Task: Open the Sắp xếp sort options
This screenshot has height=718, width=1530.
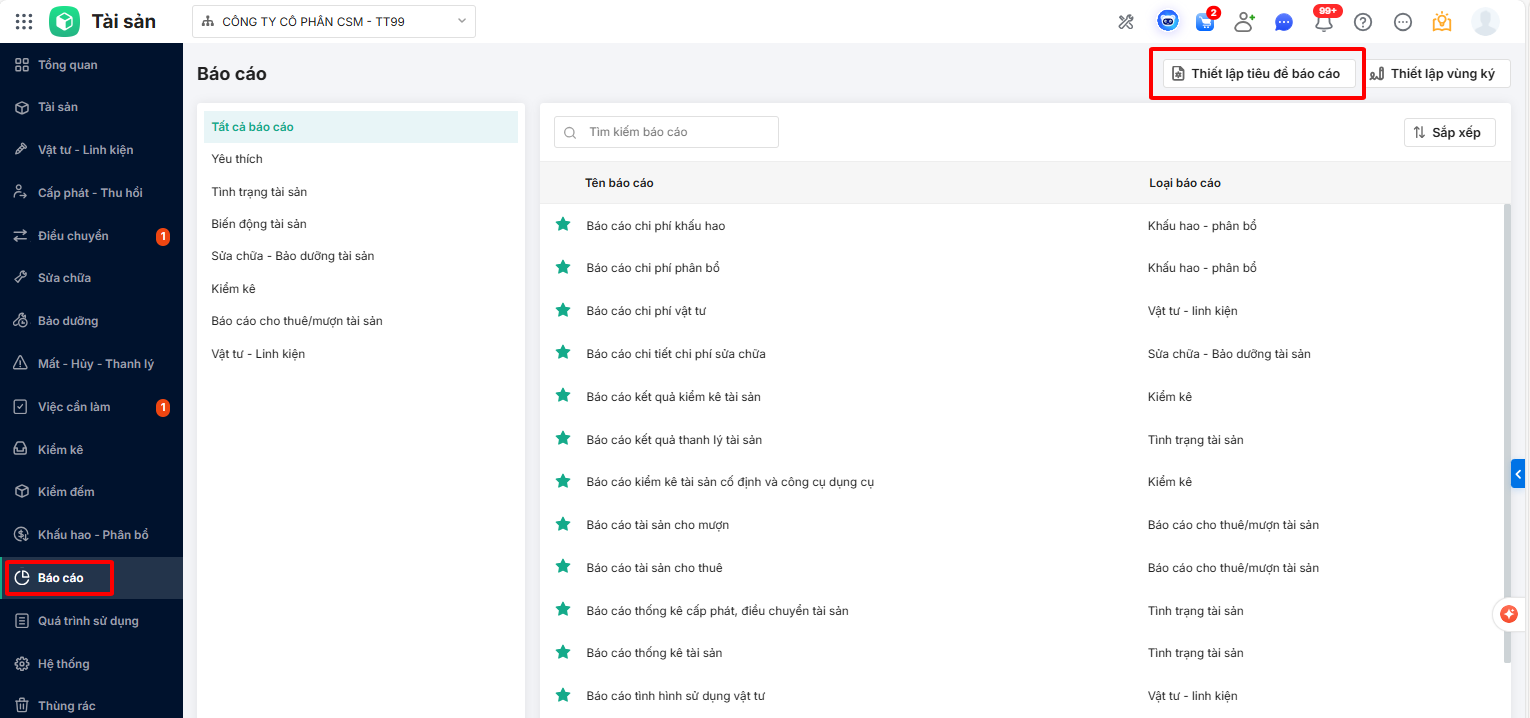Action: point(1449,133)
